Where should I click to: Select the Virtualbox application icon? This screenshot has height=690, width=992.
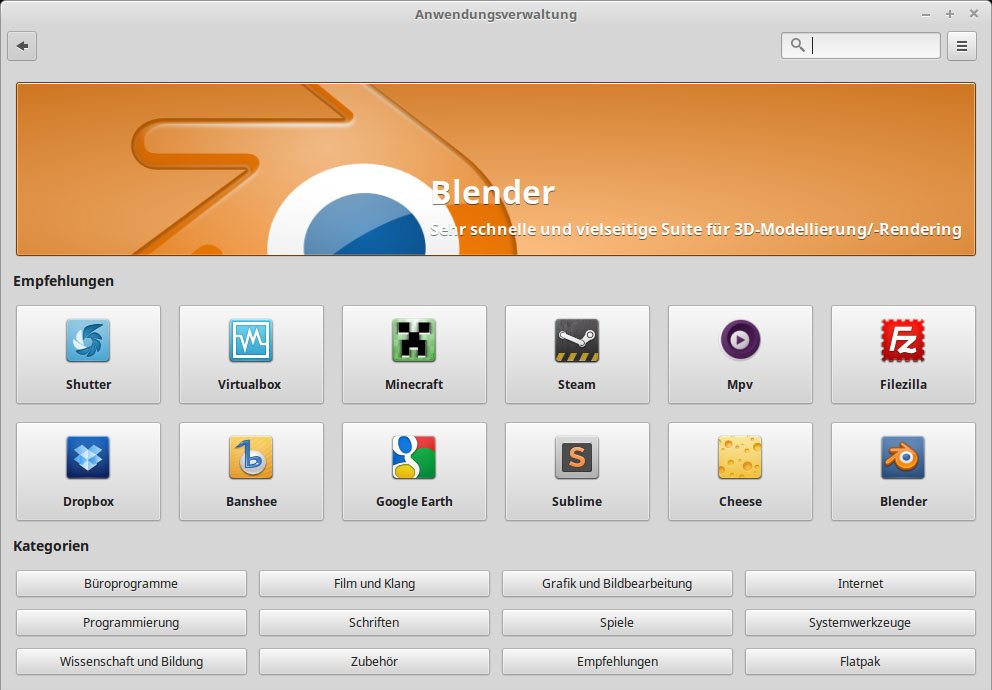251,354
